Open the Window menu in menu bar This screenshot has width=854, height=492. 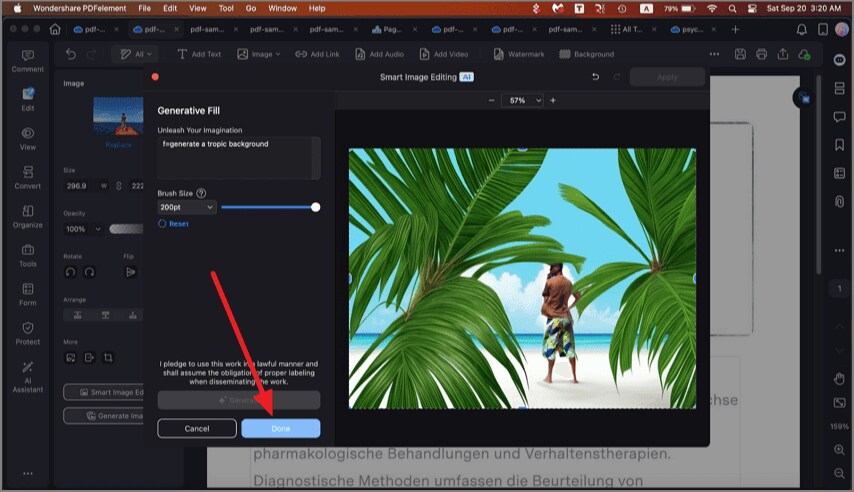click(282, 8)
